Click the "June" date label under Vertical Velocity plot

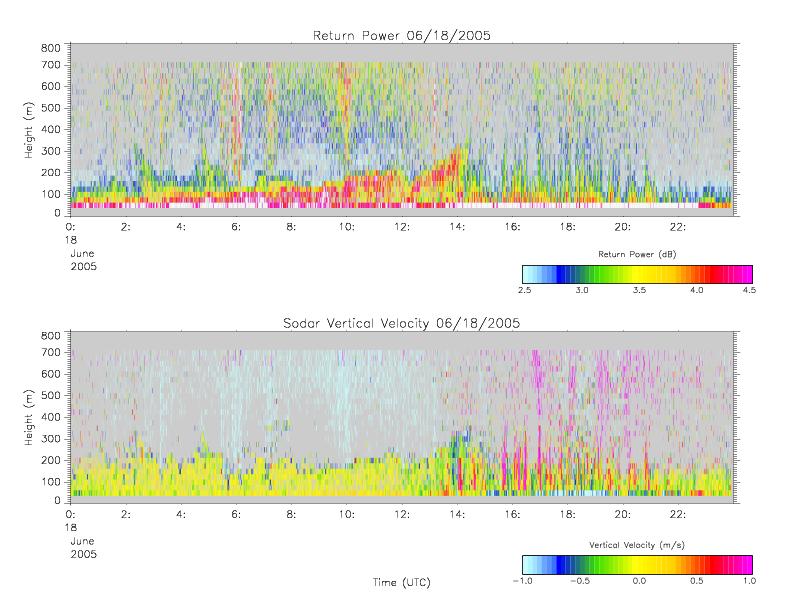82,541
